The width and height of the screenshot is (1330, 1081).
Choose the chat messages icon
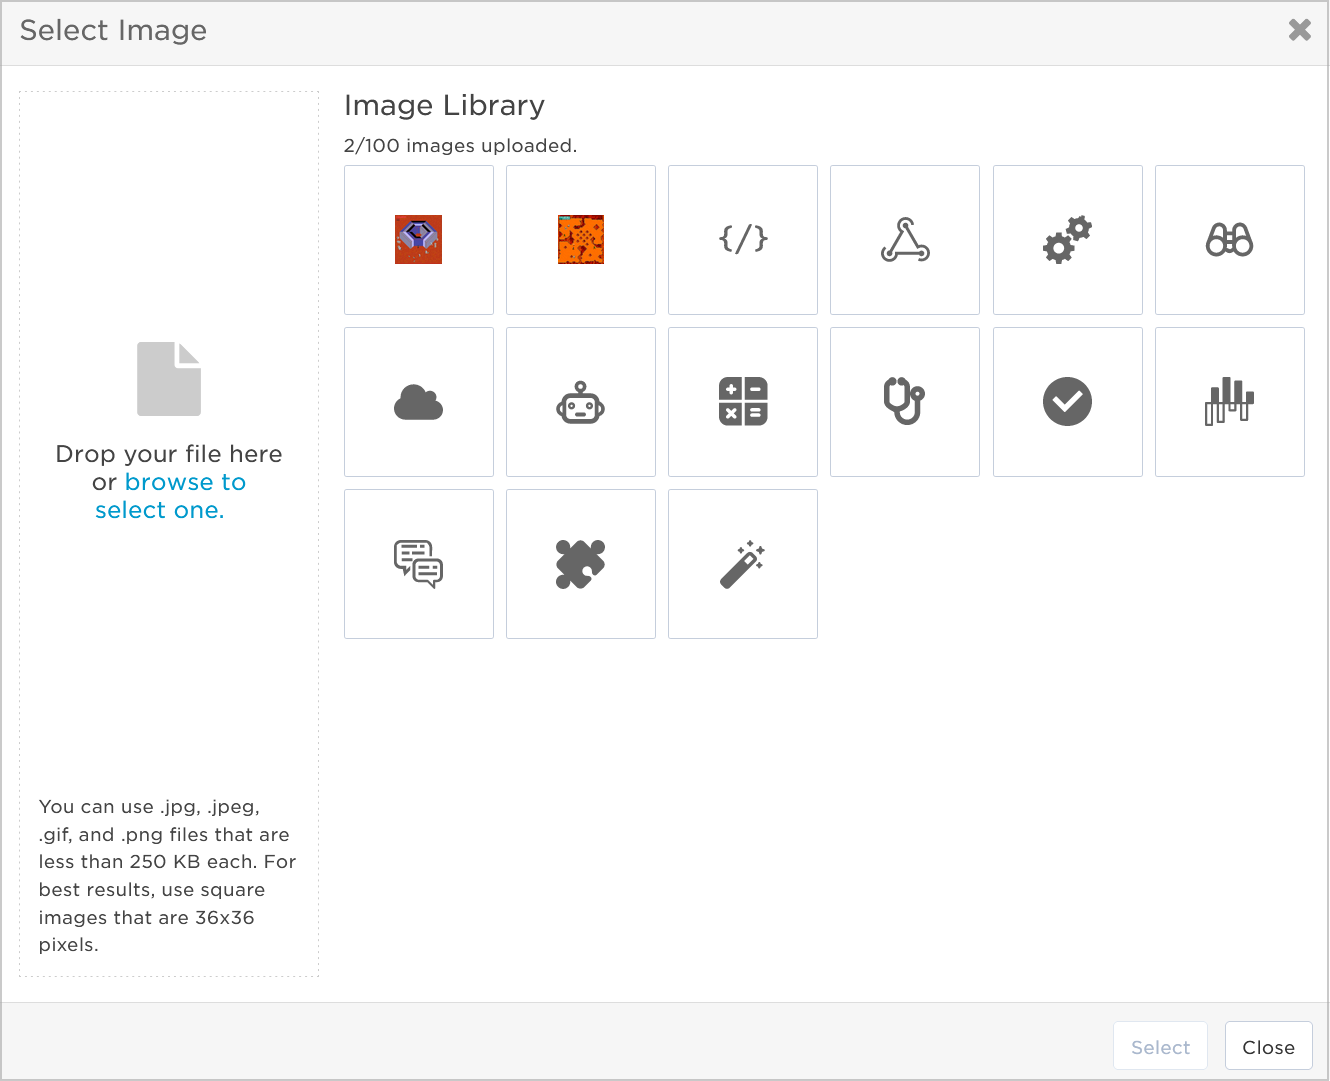tap(419, 564)
